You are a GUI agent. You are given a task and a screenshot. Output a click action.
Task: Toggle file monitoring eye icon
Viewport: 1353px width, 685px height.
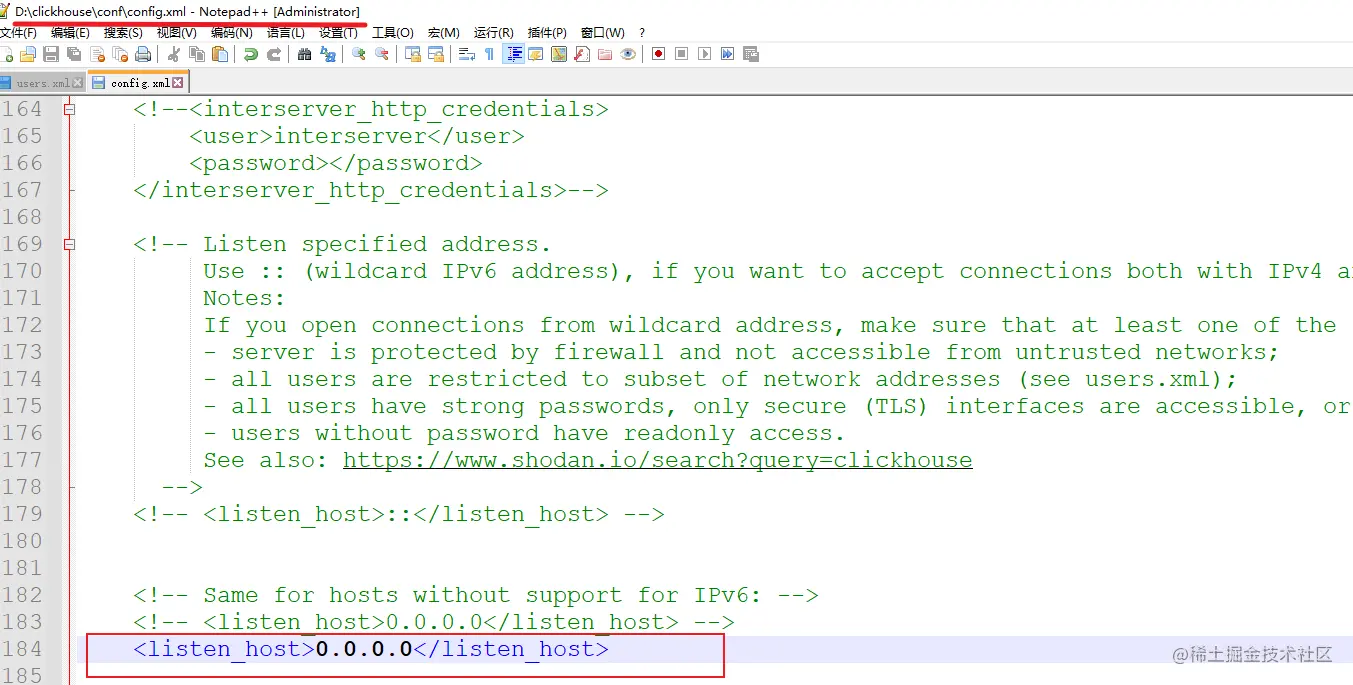[x=627, y=54]
